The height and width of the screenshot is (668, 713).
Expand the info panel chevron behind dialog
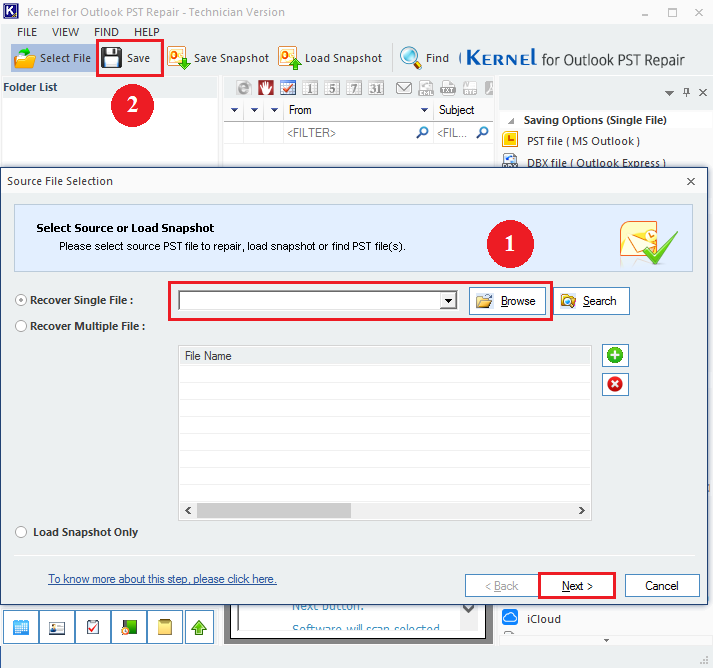click(x=468, y=608)
